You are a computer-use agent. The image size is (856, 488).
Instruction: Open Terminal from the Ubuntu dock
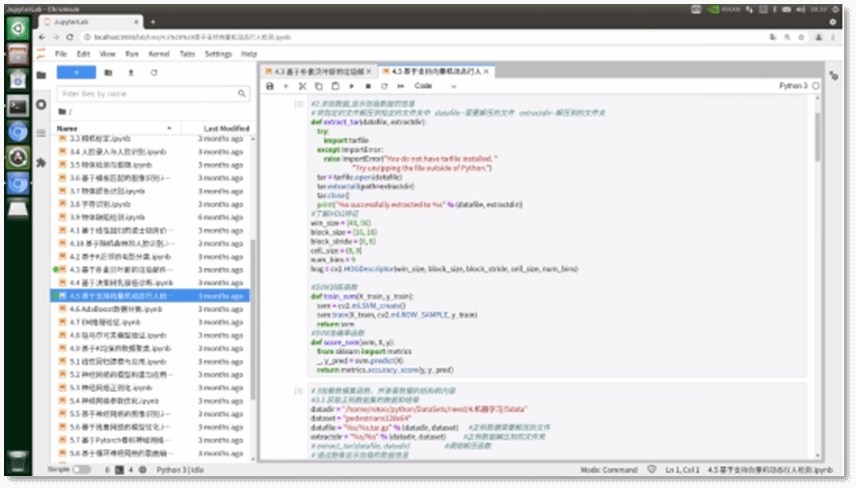(17, 106)
